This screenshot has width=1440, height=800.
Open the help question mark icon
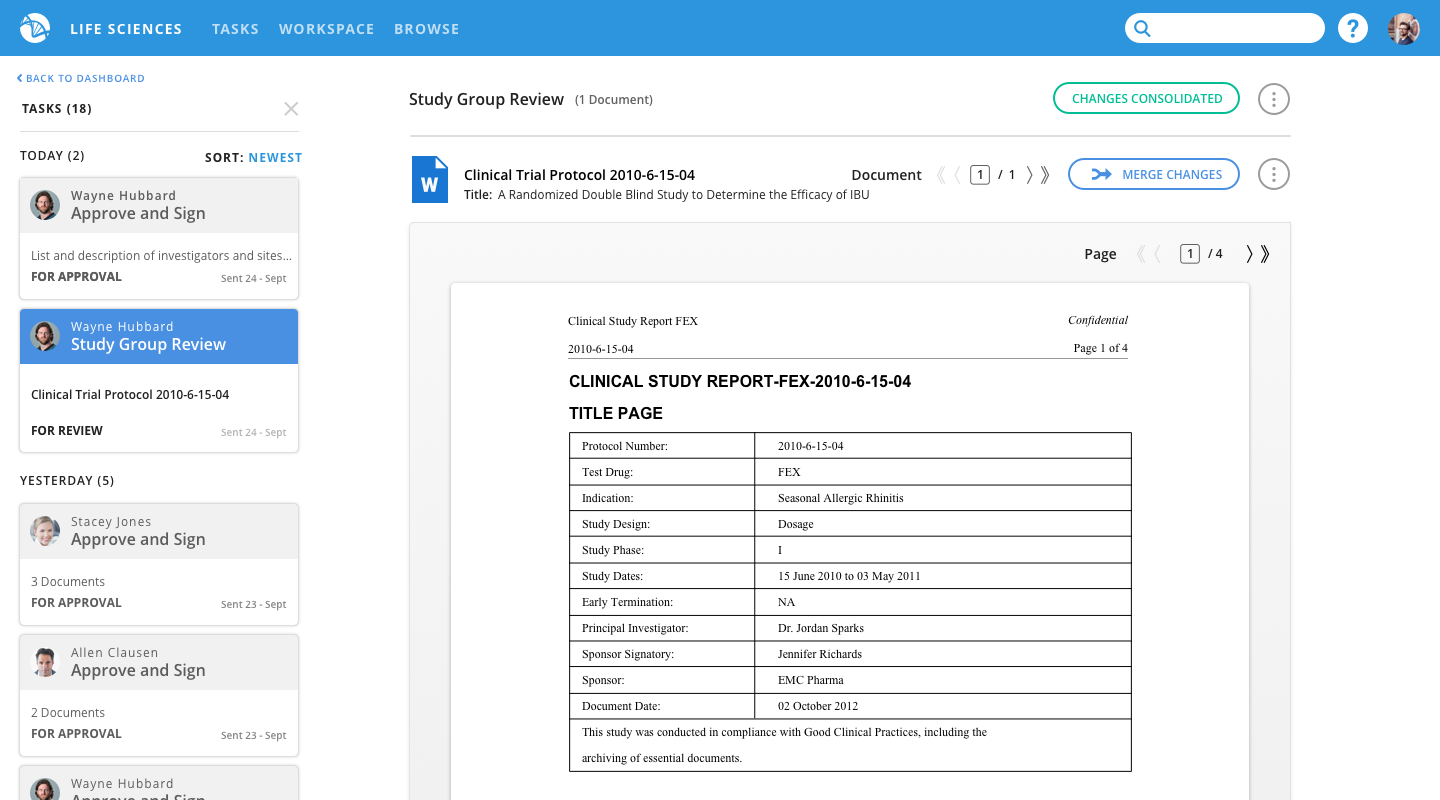1353,28
